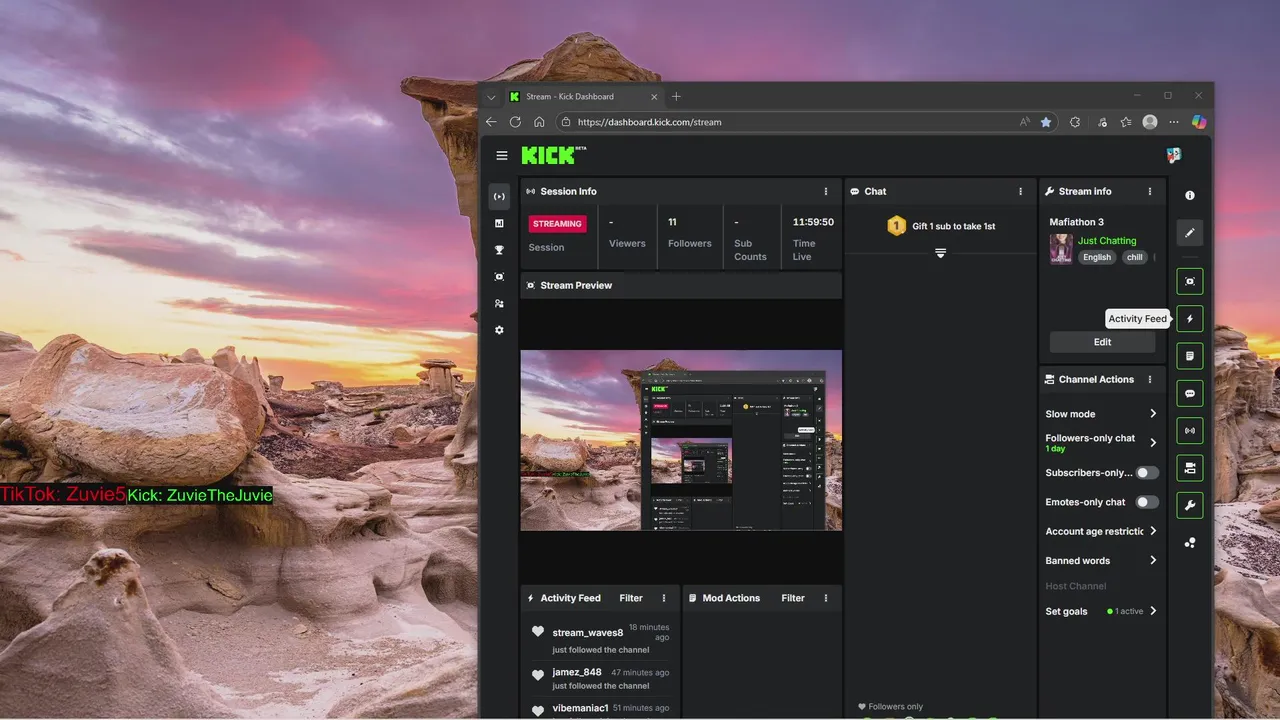
Task: Open the settings gear in left sidebar
Action: tap(499, 330)
